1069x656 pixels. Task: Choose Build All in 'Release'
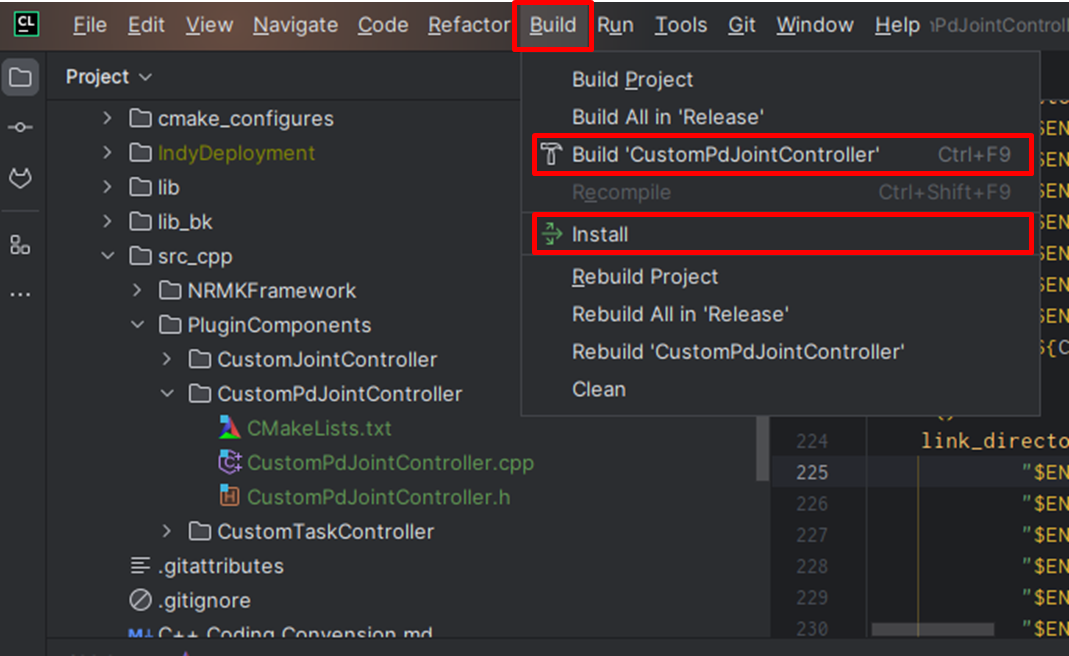781,117
